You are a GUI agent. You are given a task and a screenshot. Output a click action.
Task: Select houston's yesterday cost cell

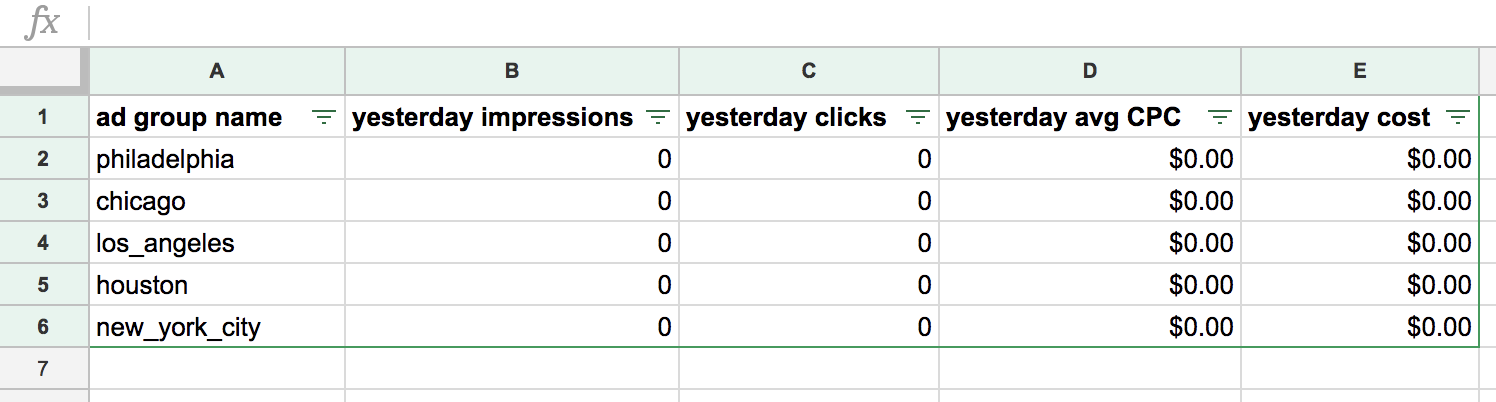pyautogui.click(x=1359, y=285)
